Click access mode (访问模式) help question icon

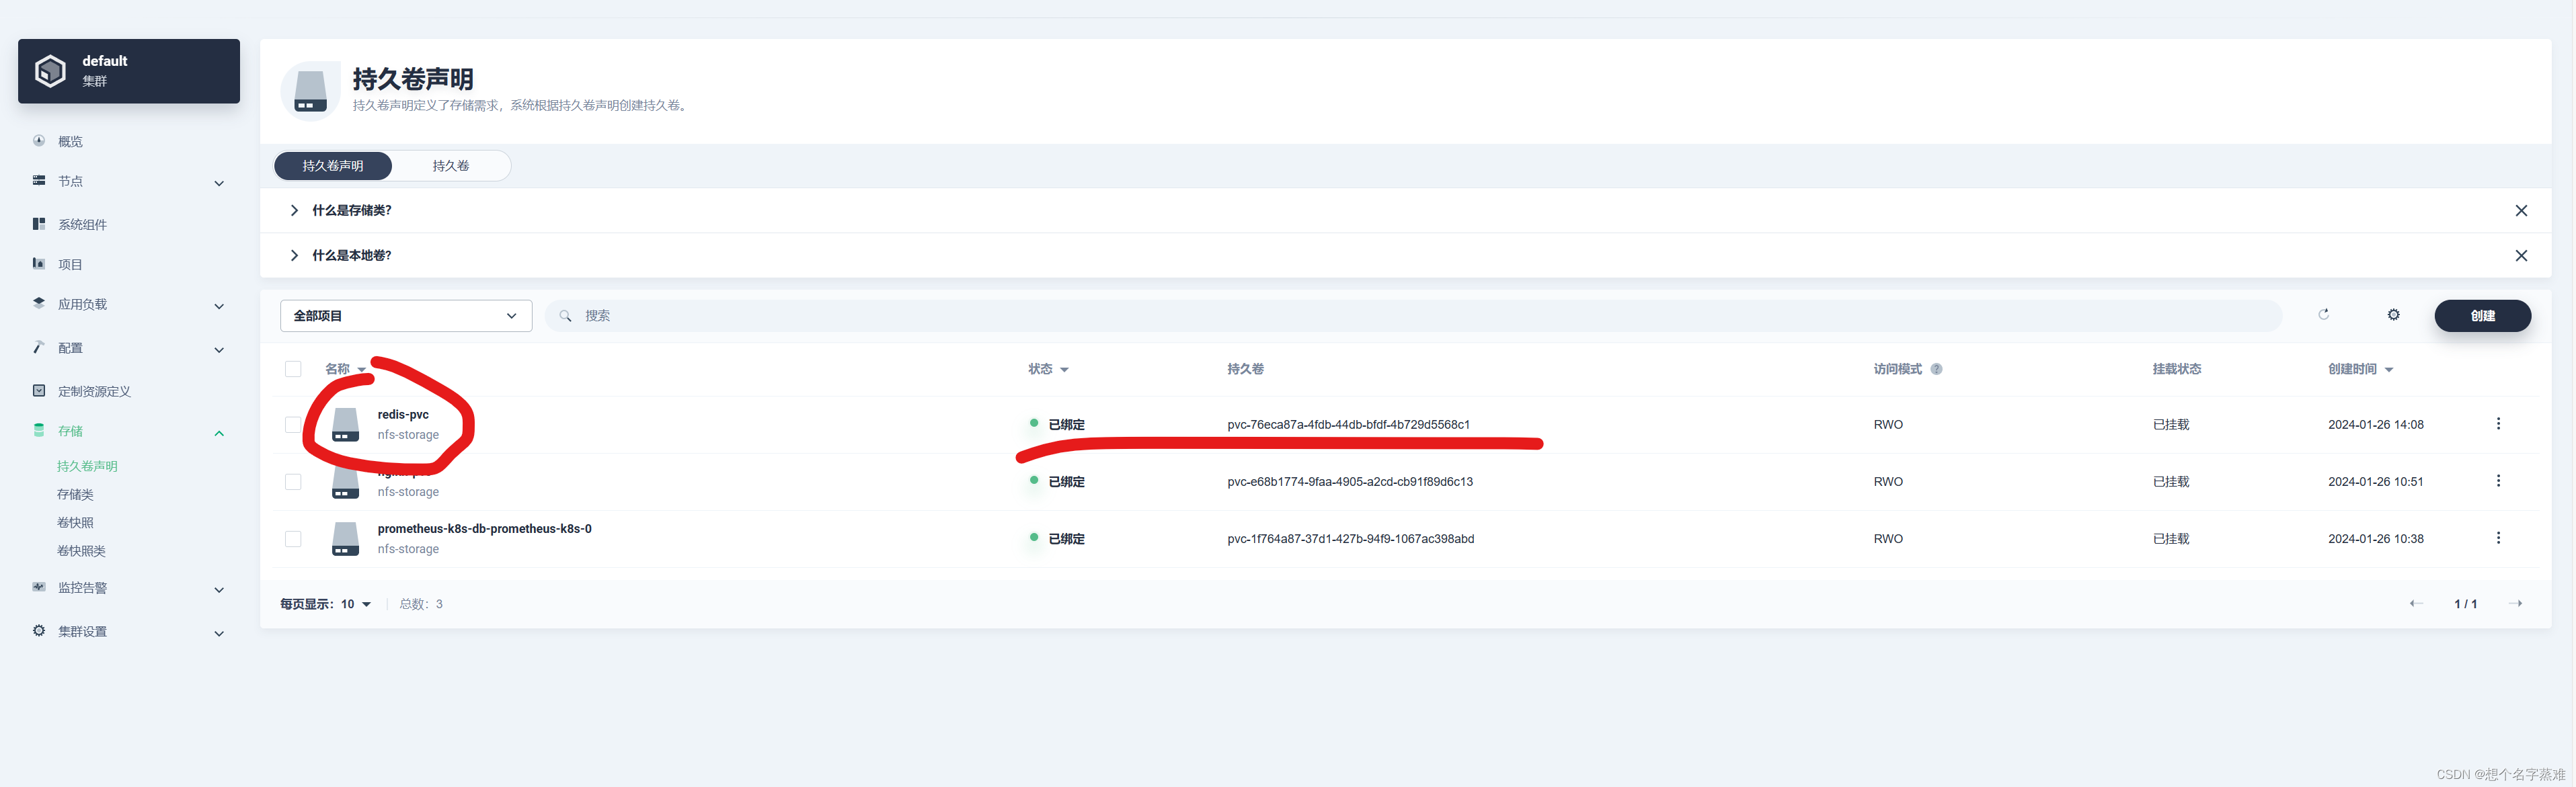[1937, 369]
